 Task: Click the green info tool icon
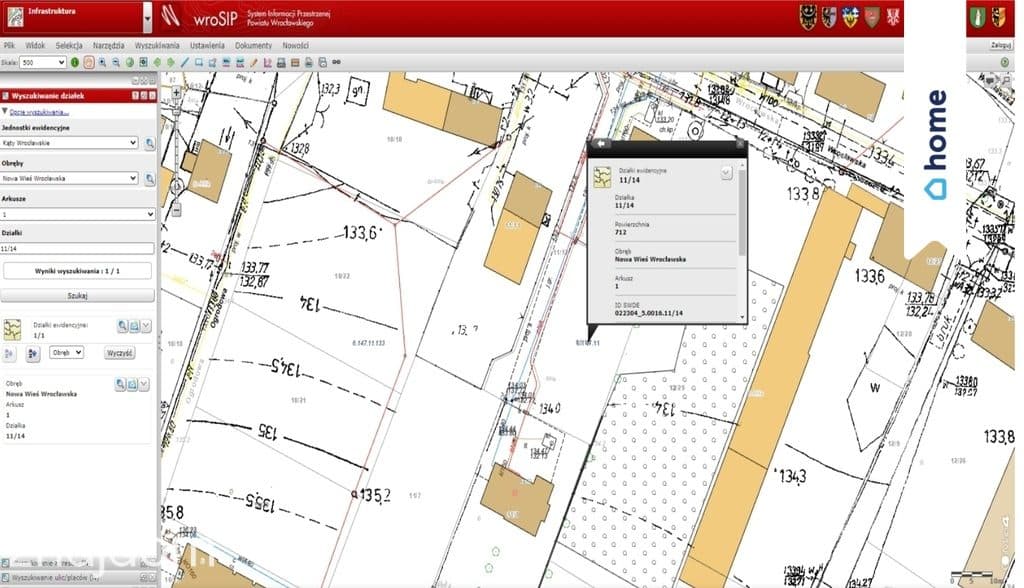point(74,63)
